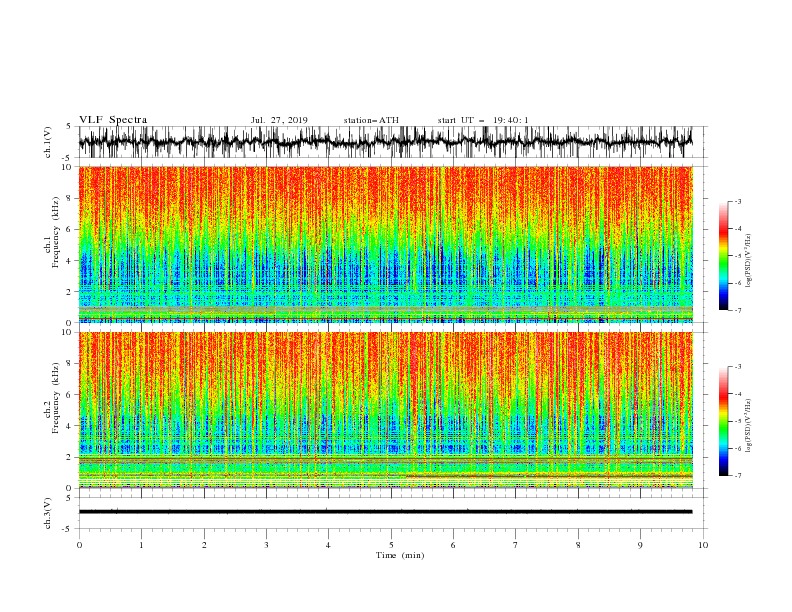
Task: Click the ch.2 colorbar log(PSD) label
Action: click(748, 425)
